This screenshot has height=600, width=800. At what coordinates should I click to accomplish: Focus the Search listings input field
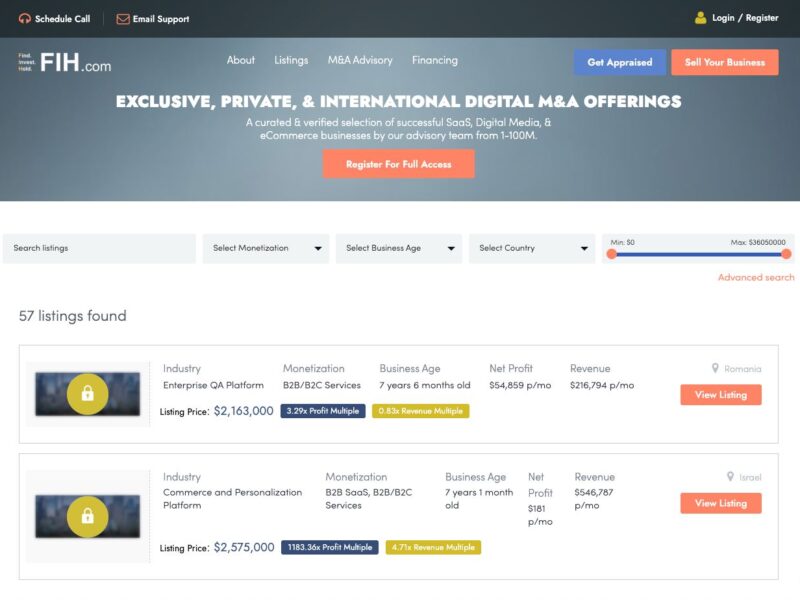[99, 248]
